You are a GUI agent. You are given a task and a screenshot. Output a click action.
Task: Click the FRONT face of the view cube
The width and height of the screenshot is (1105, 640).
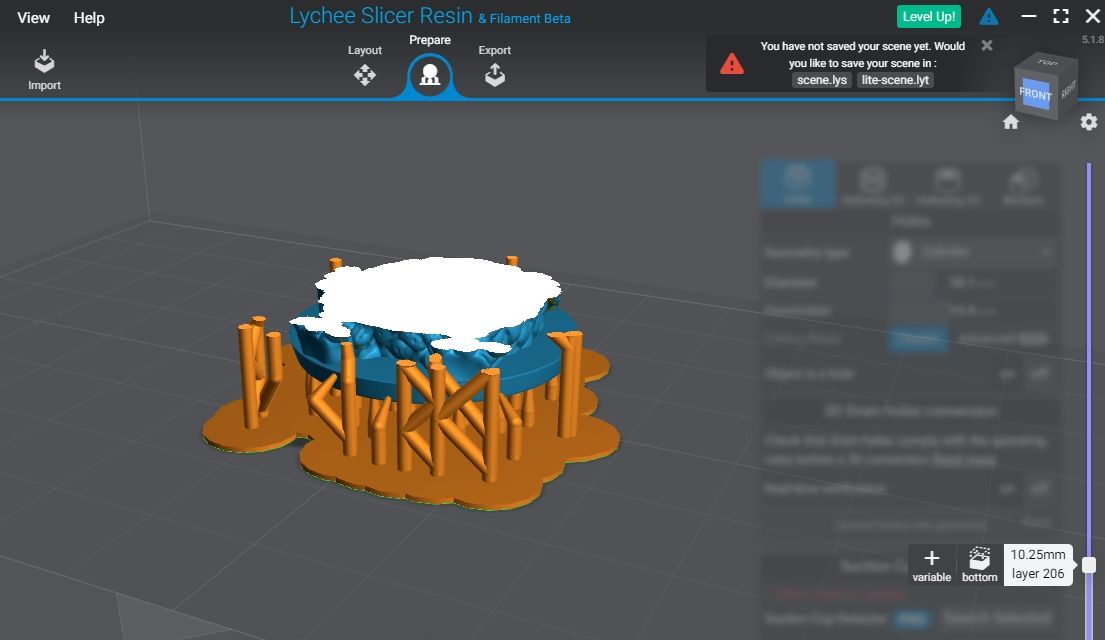1035,94
